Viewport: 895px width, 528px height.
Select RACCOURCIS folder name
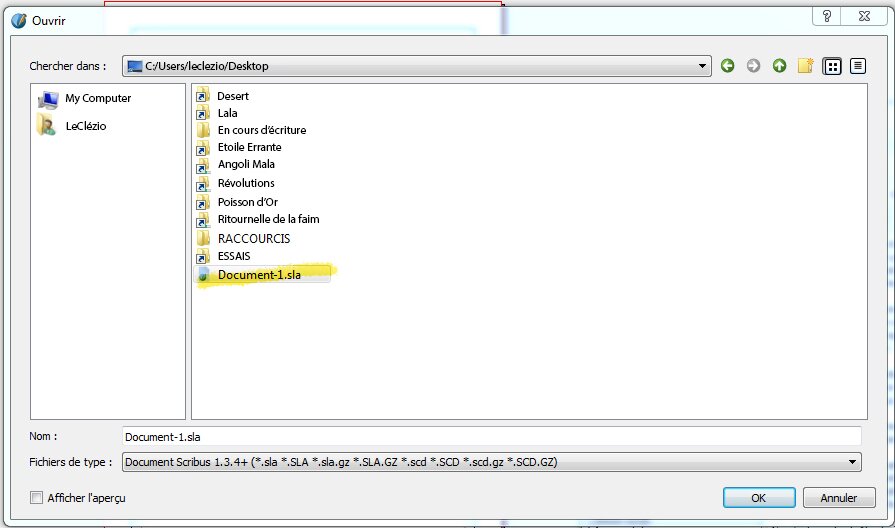(254, 239)
